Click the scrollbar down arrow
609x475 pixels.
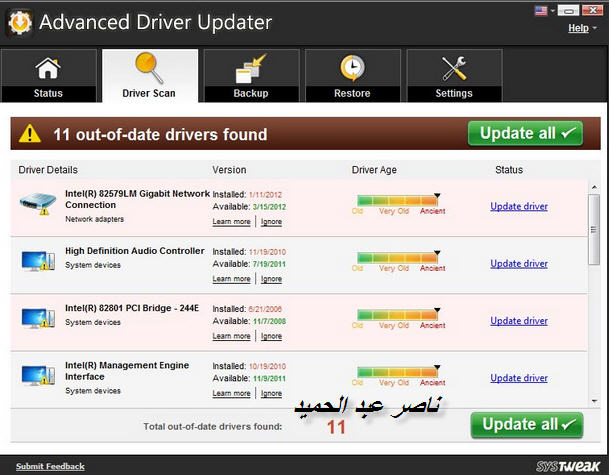(x=594, y=401)
